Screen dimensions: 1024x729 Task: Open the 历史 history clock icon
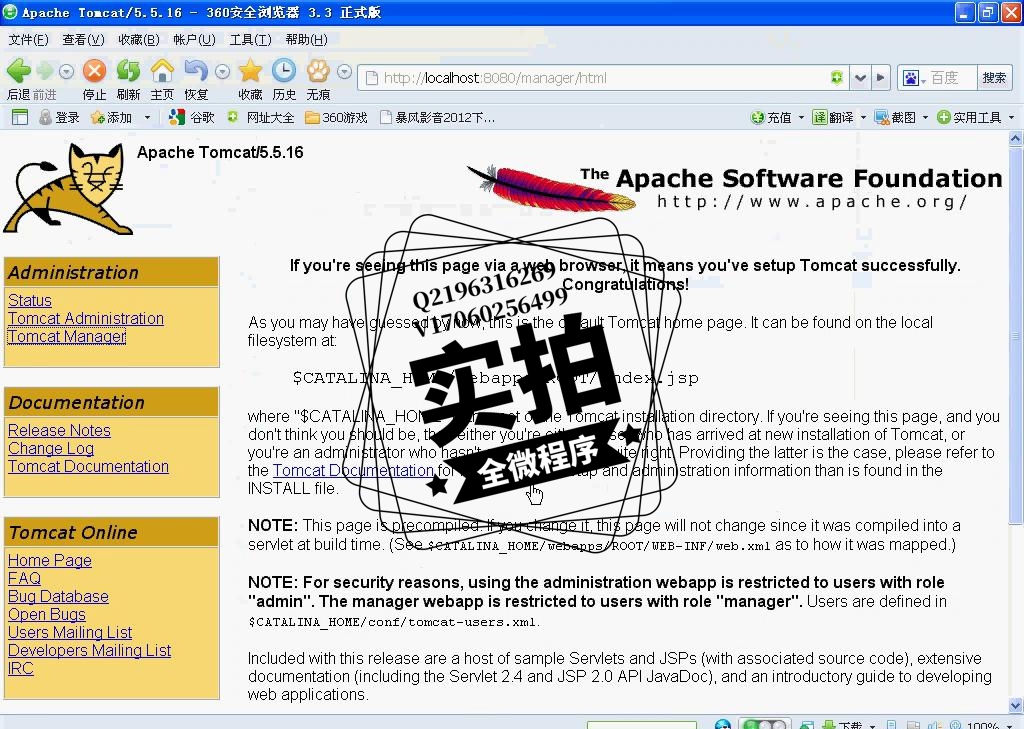[284, 71]
